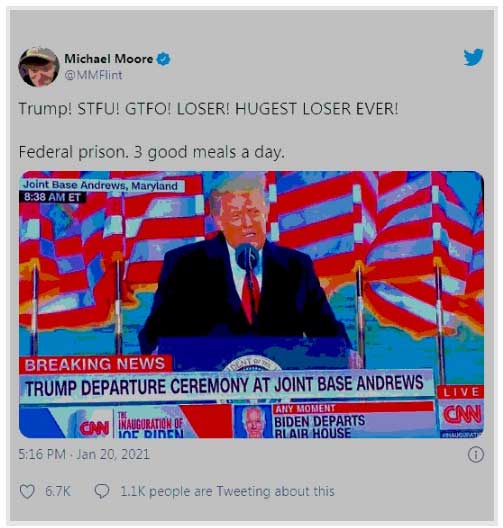The image size is (503, 528).
Task: Click the Twitter bird logo
Action: click(x=473, y=58)
